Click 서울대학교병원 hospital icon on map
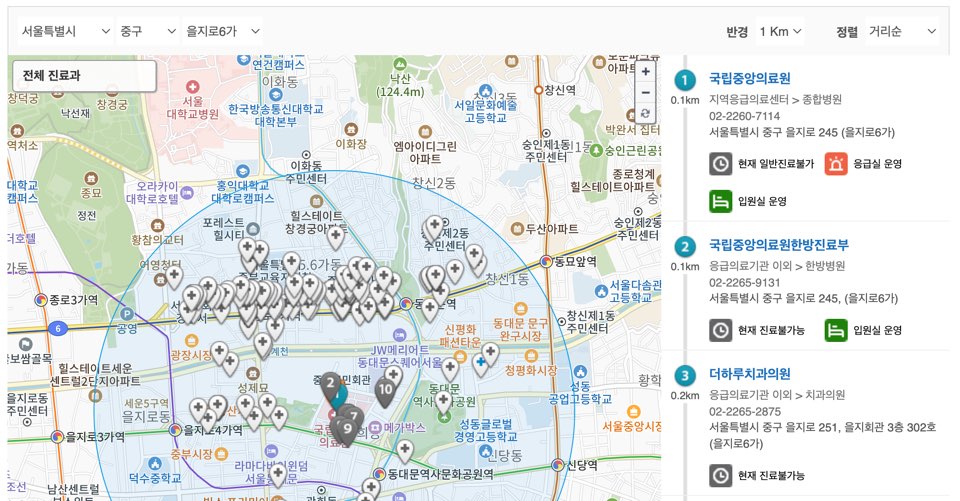 tap(193, 87)
